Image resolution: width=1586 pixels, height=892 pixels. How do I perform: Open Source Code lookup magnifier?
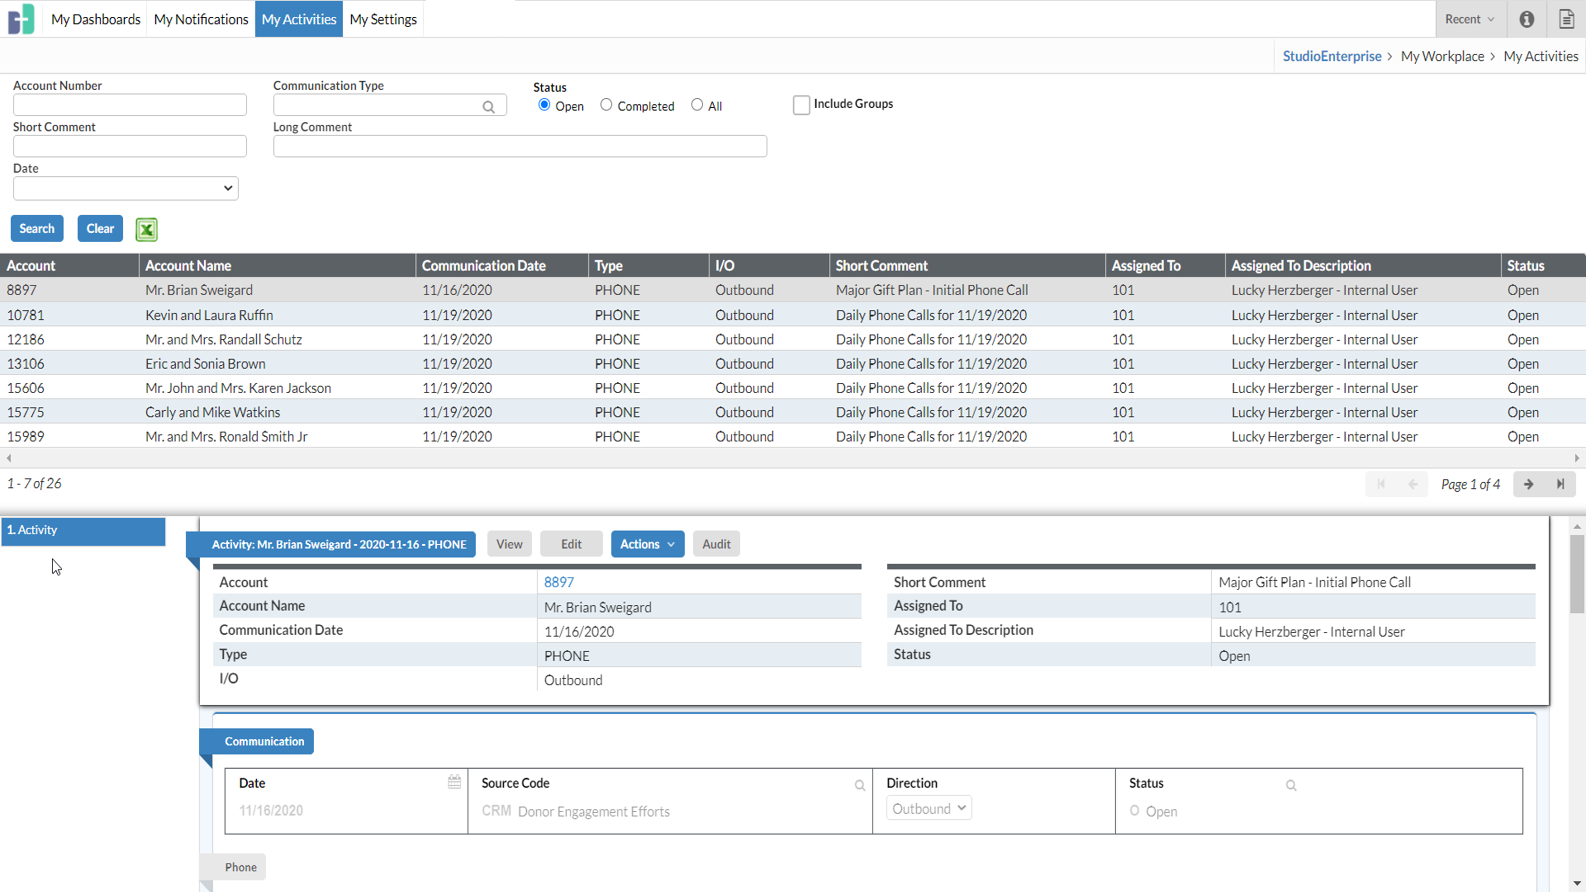click(x=860, y=786)
